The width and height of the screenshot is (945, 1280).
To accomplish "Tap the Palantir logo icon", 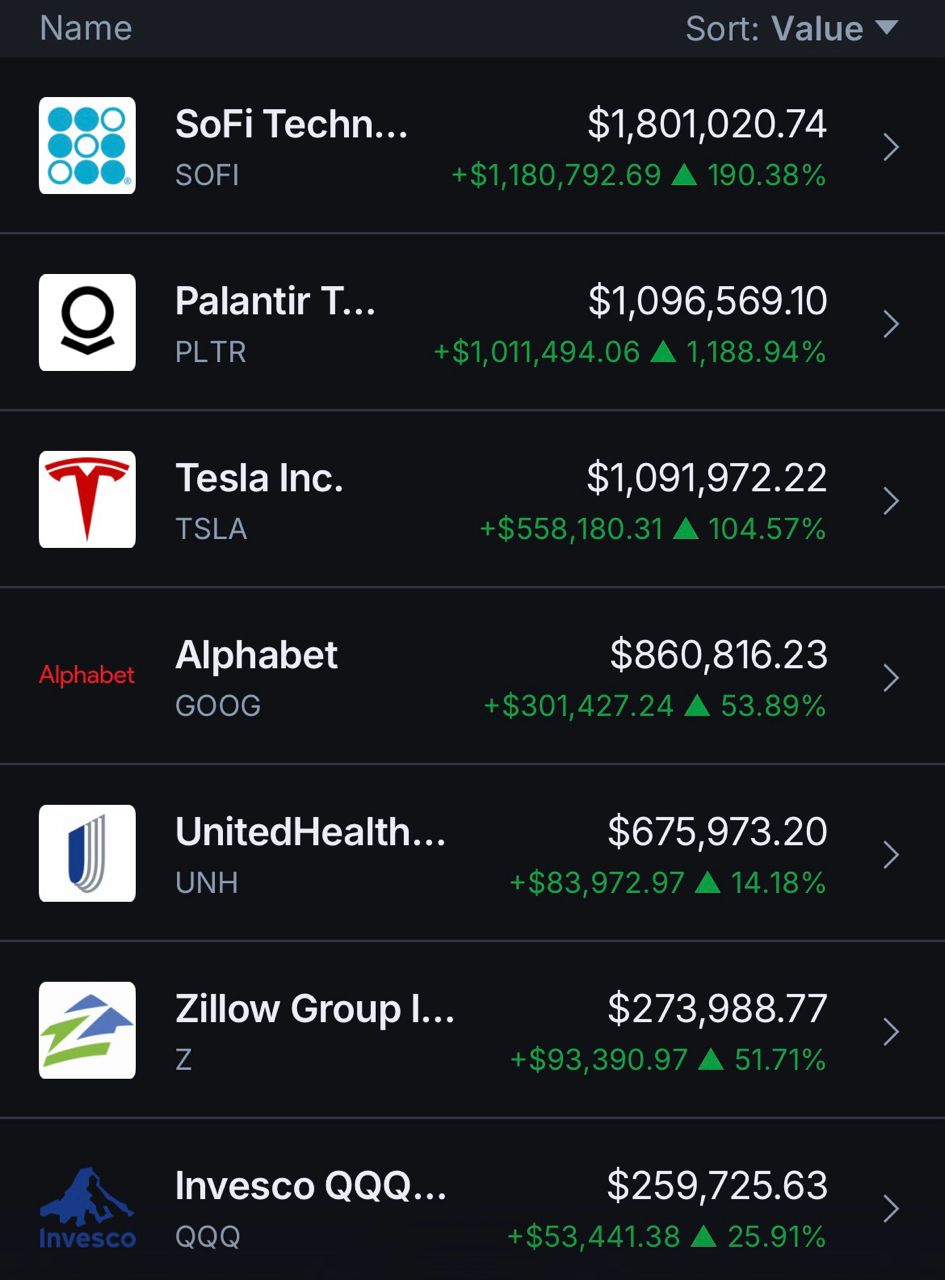I will [87, 323].
